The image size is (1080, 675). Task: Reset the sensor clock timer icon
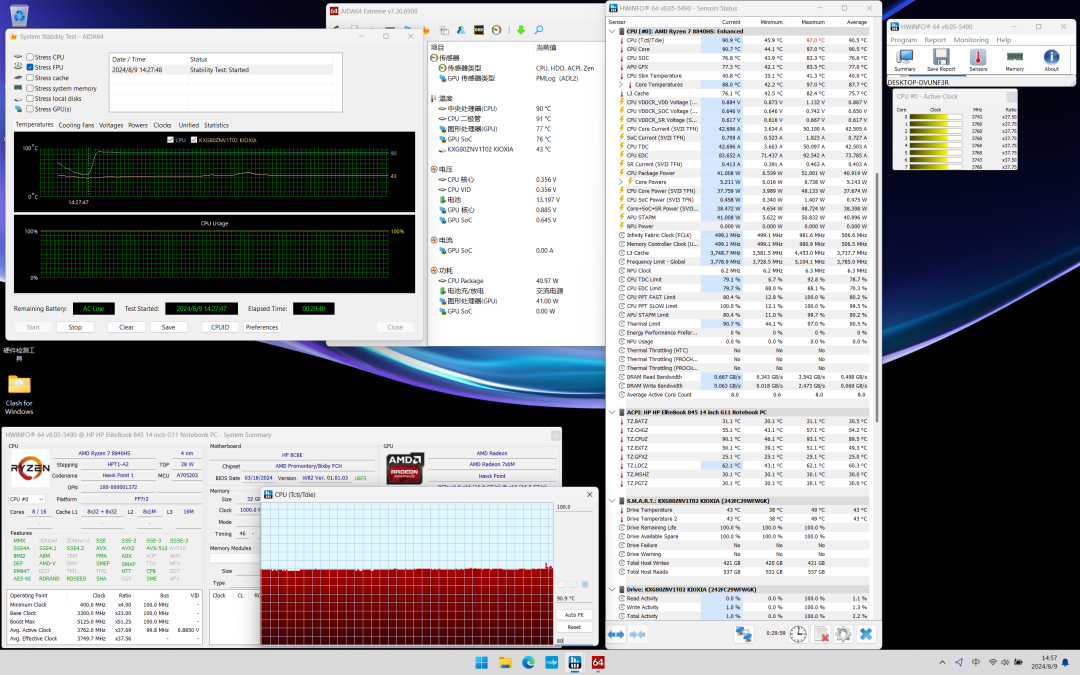click(x=798, y=634)
